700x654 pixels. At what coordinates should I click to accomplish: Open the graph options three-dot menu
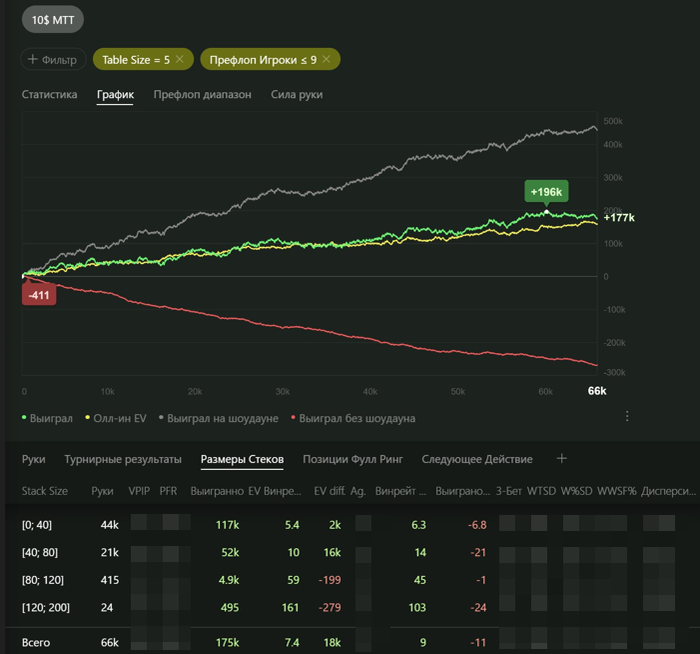point(627,416)
